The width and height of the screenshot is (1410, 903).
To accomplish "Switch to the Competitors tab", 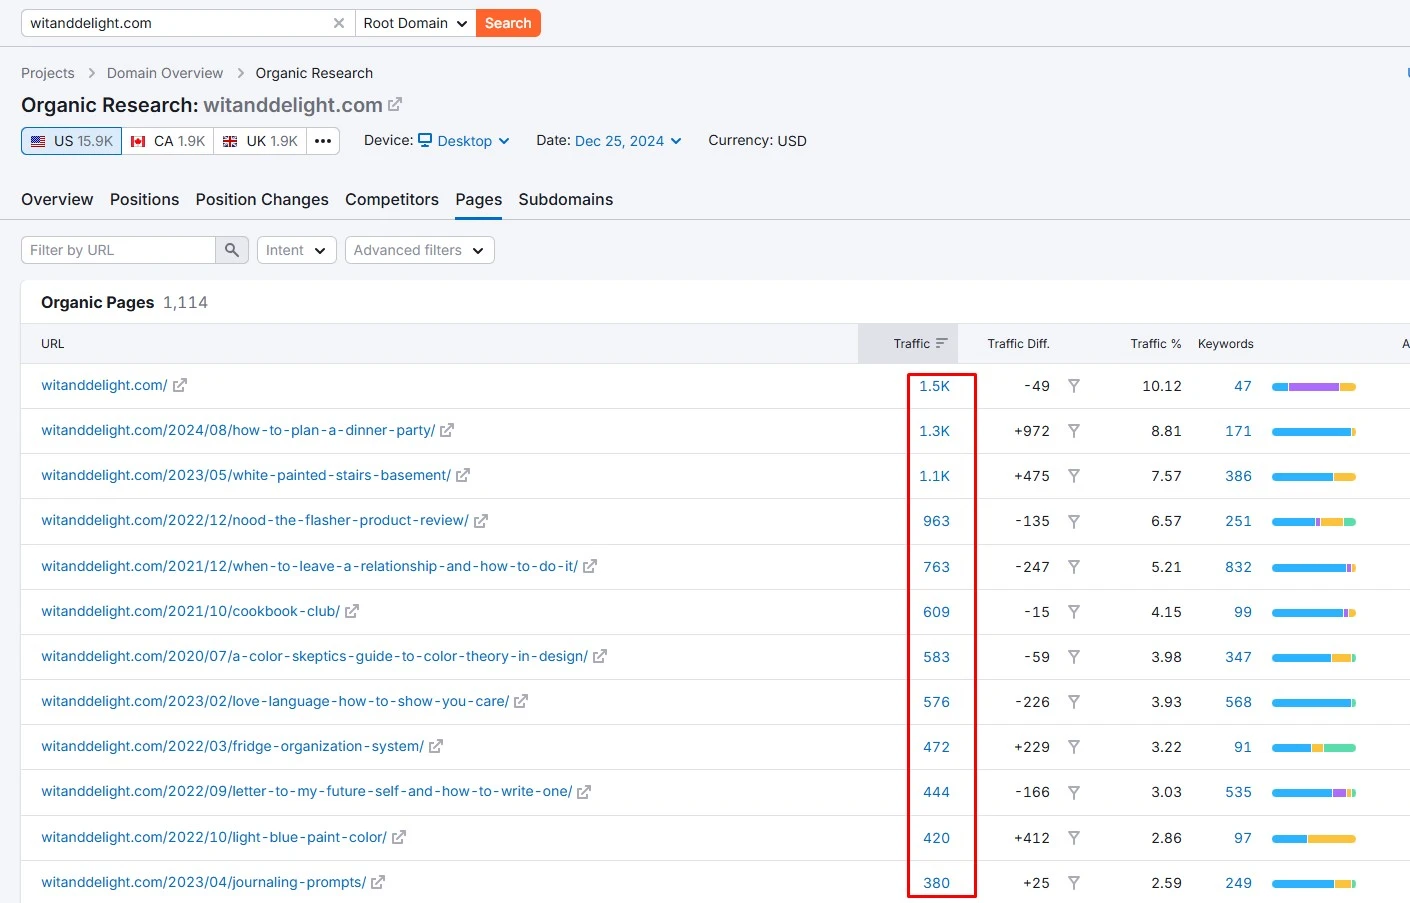I will click(x=391, y=199).
